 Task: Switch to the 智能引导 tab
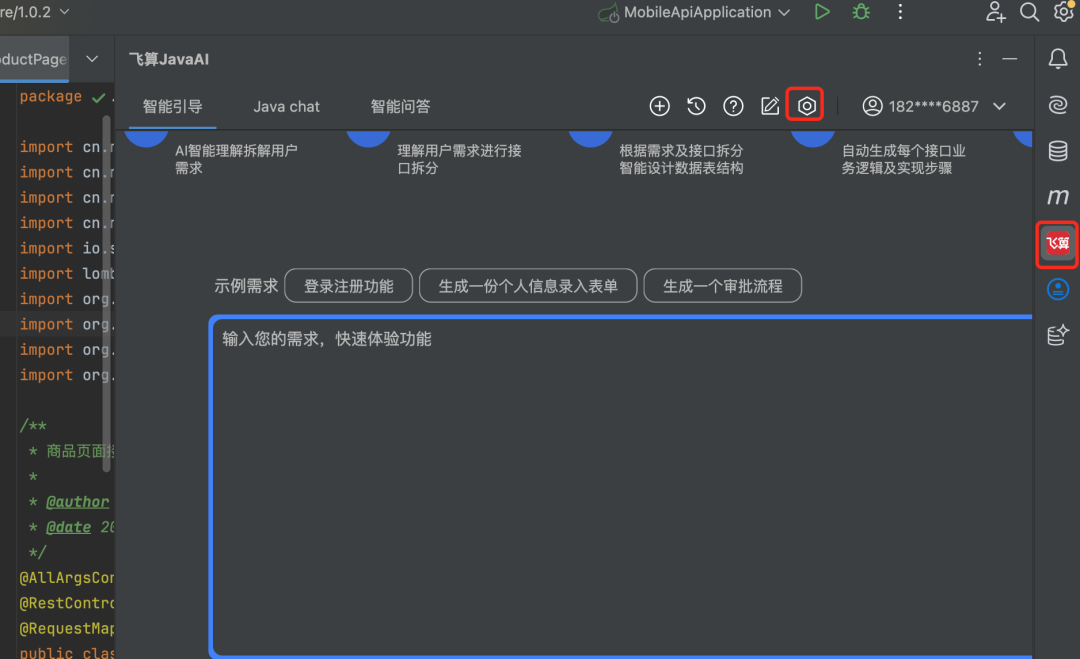click(x=172, y=106)
